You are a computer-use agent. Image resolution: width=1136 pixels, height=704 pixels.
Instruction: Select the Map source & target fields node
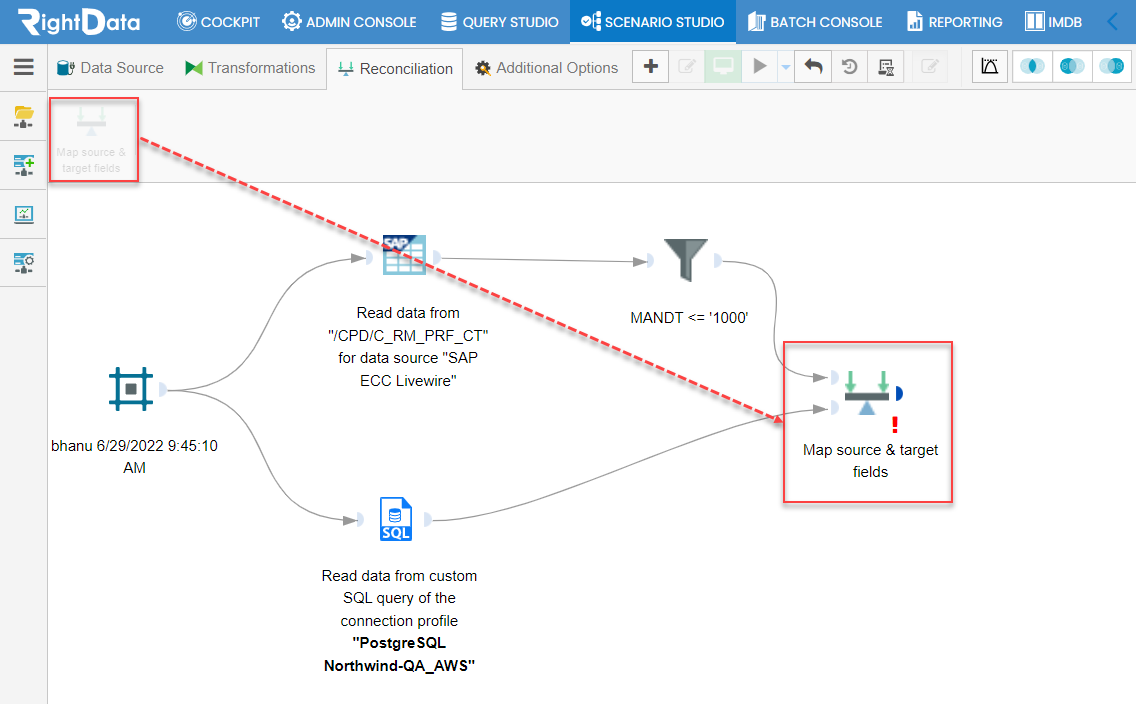pos(866,393)
